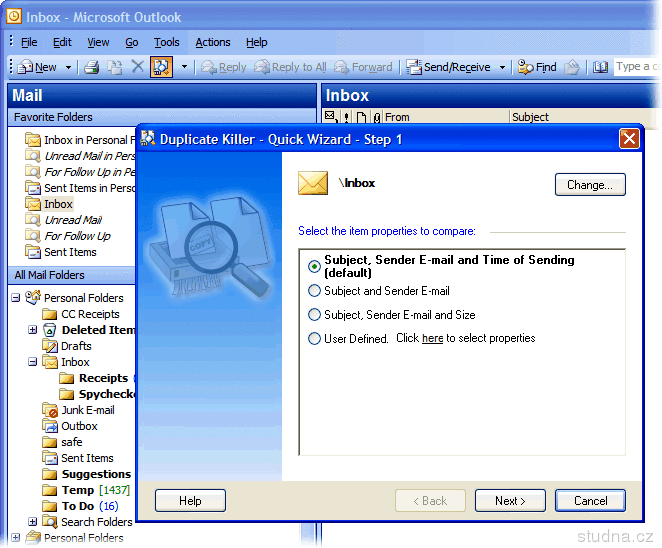Select the highlighted Inbox favorite folder
This screenshot has height=548, width=662.
[49, 204]
